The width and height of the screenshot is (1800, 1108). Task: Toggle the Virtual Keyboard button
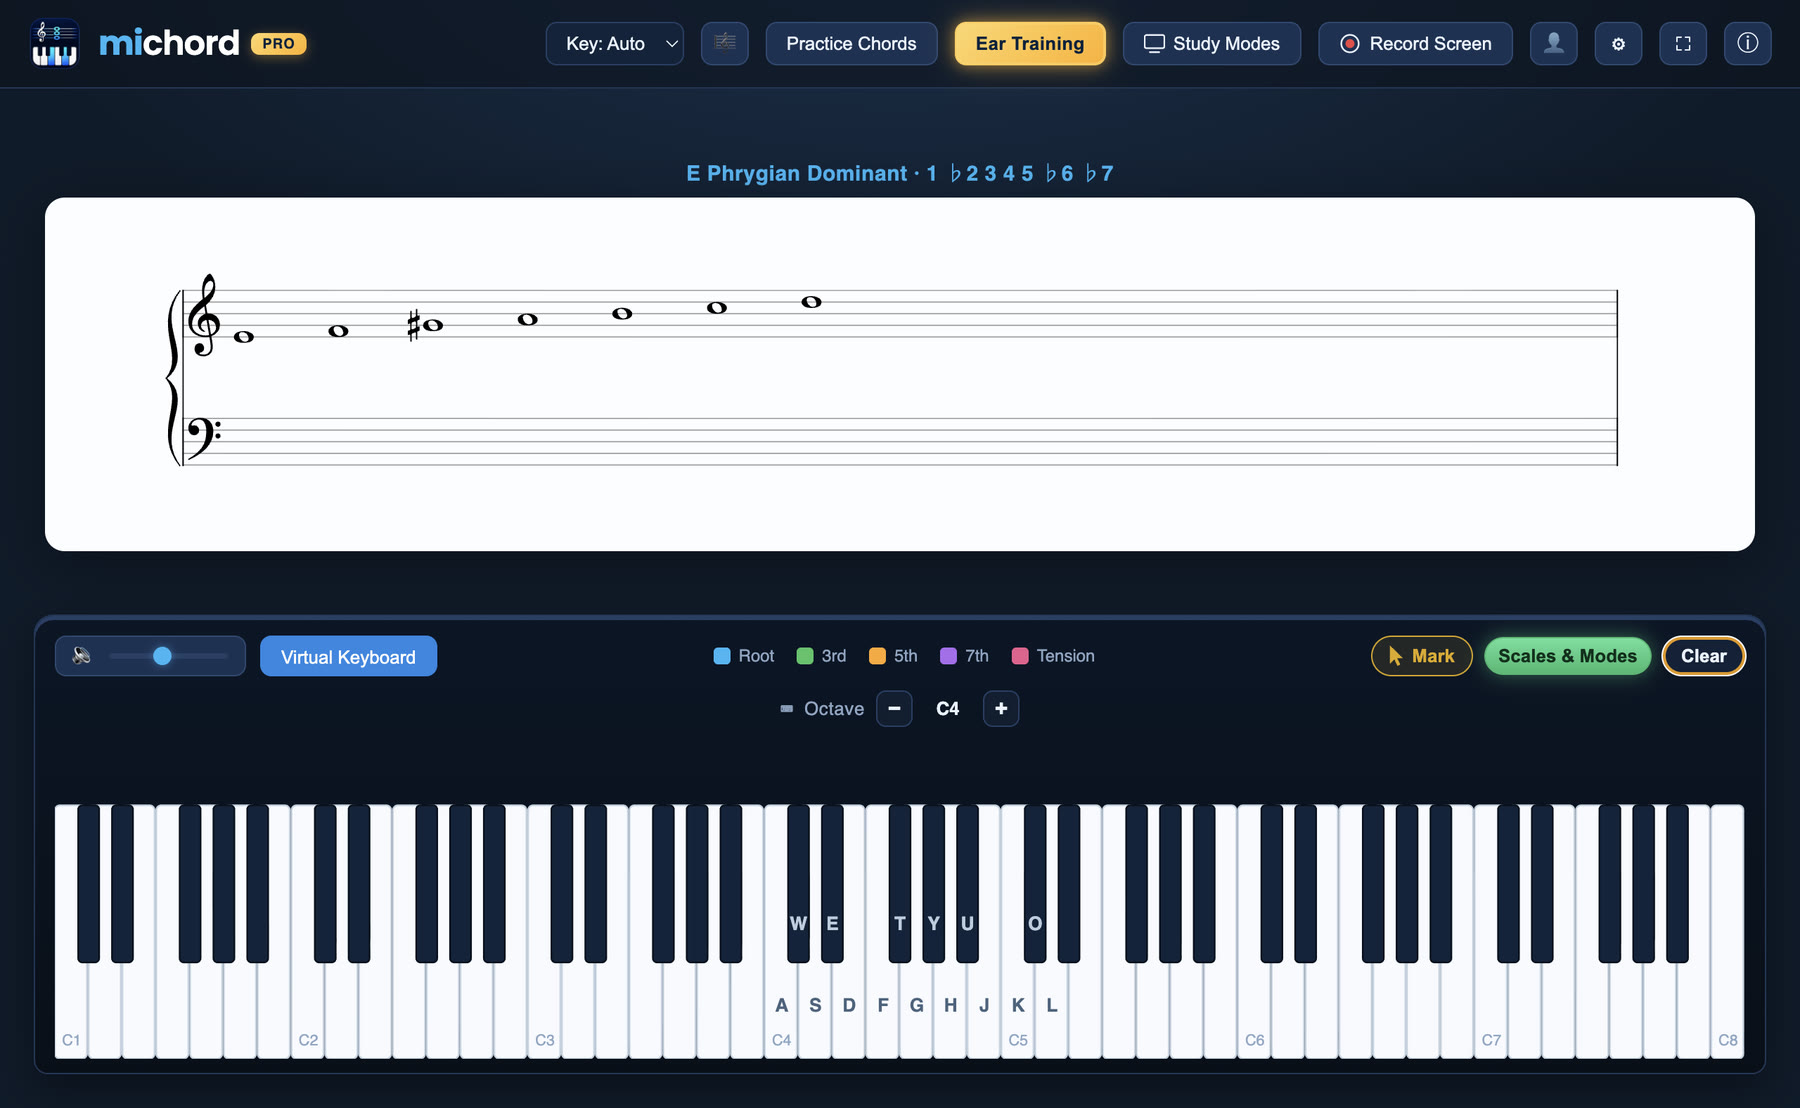[x=348, y=656]
